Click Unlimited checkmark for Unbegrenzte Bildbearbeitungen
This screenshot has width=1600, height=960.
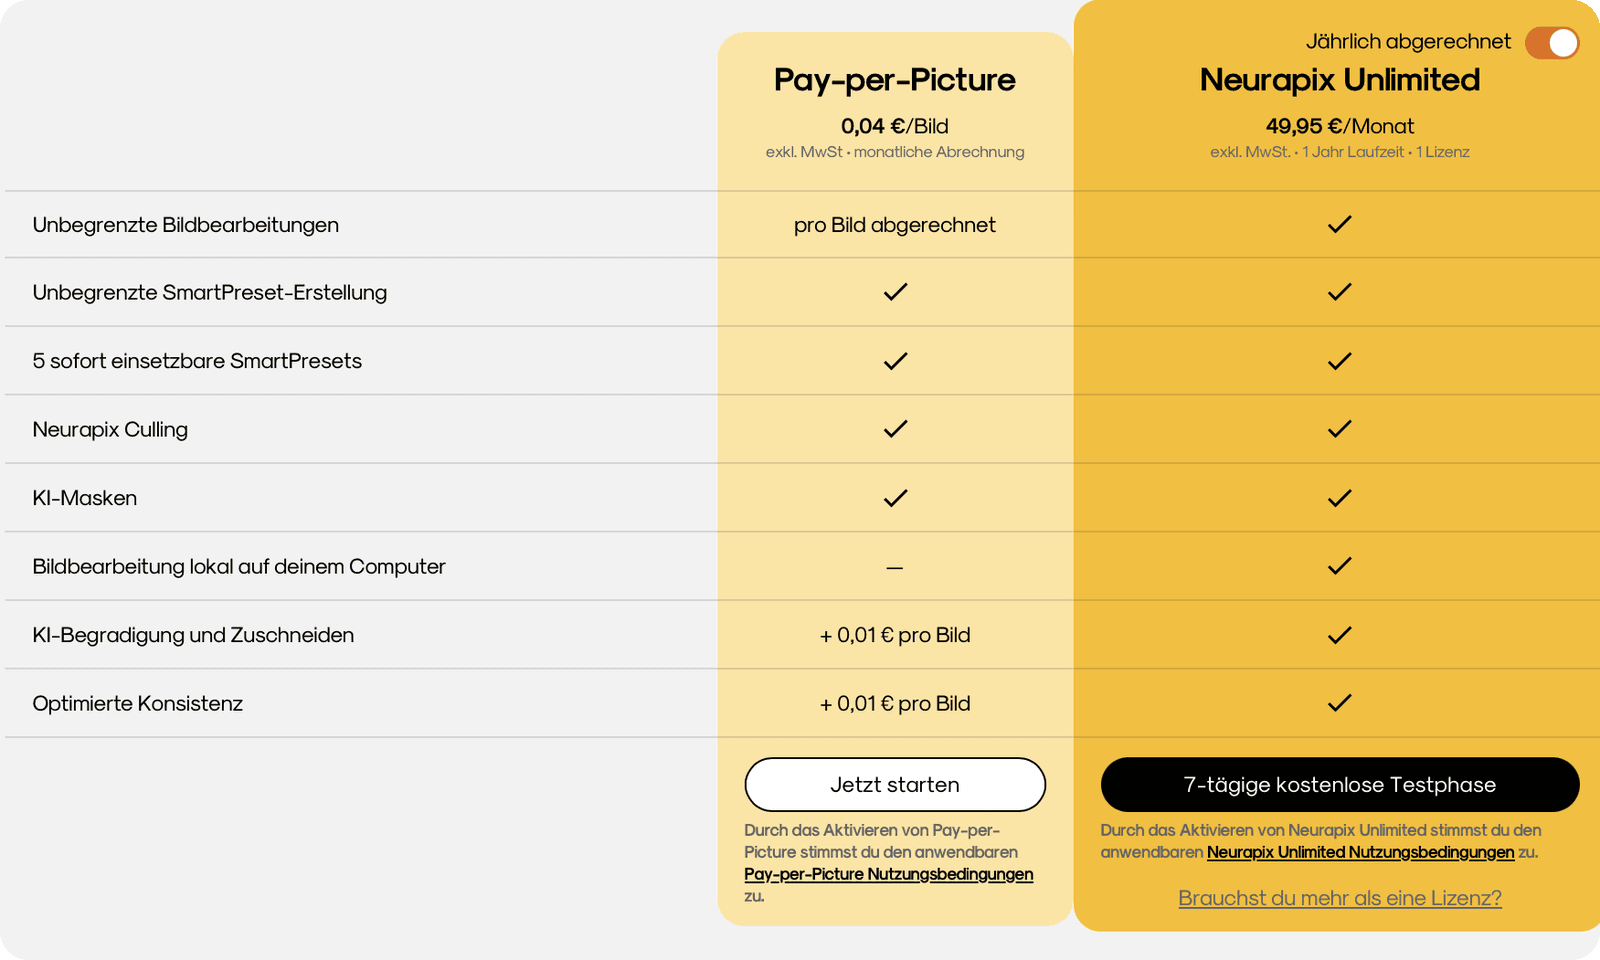(1340, 224)
